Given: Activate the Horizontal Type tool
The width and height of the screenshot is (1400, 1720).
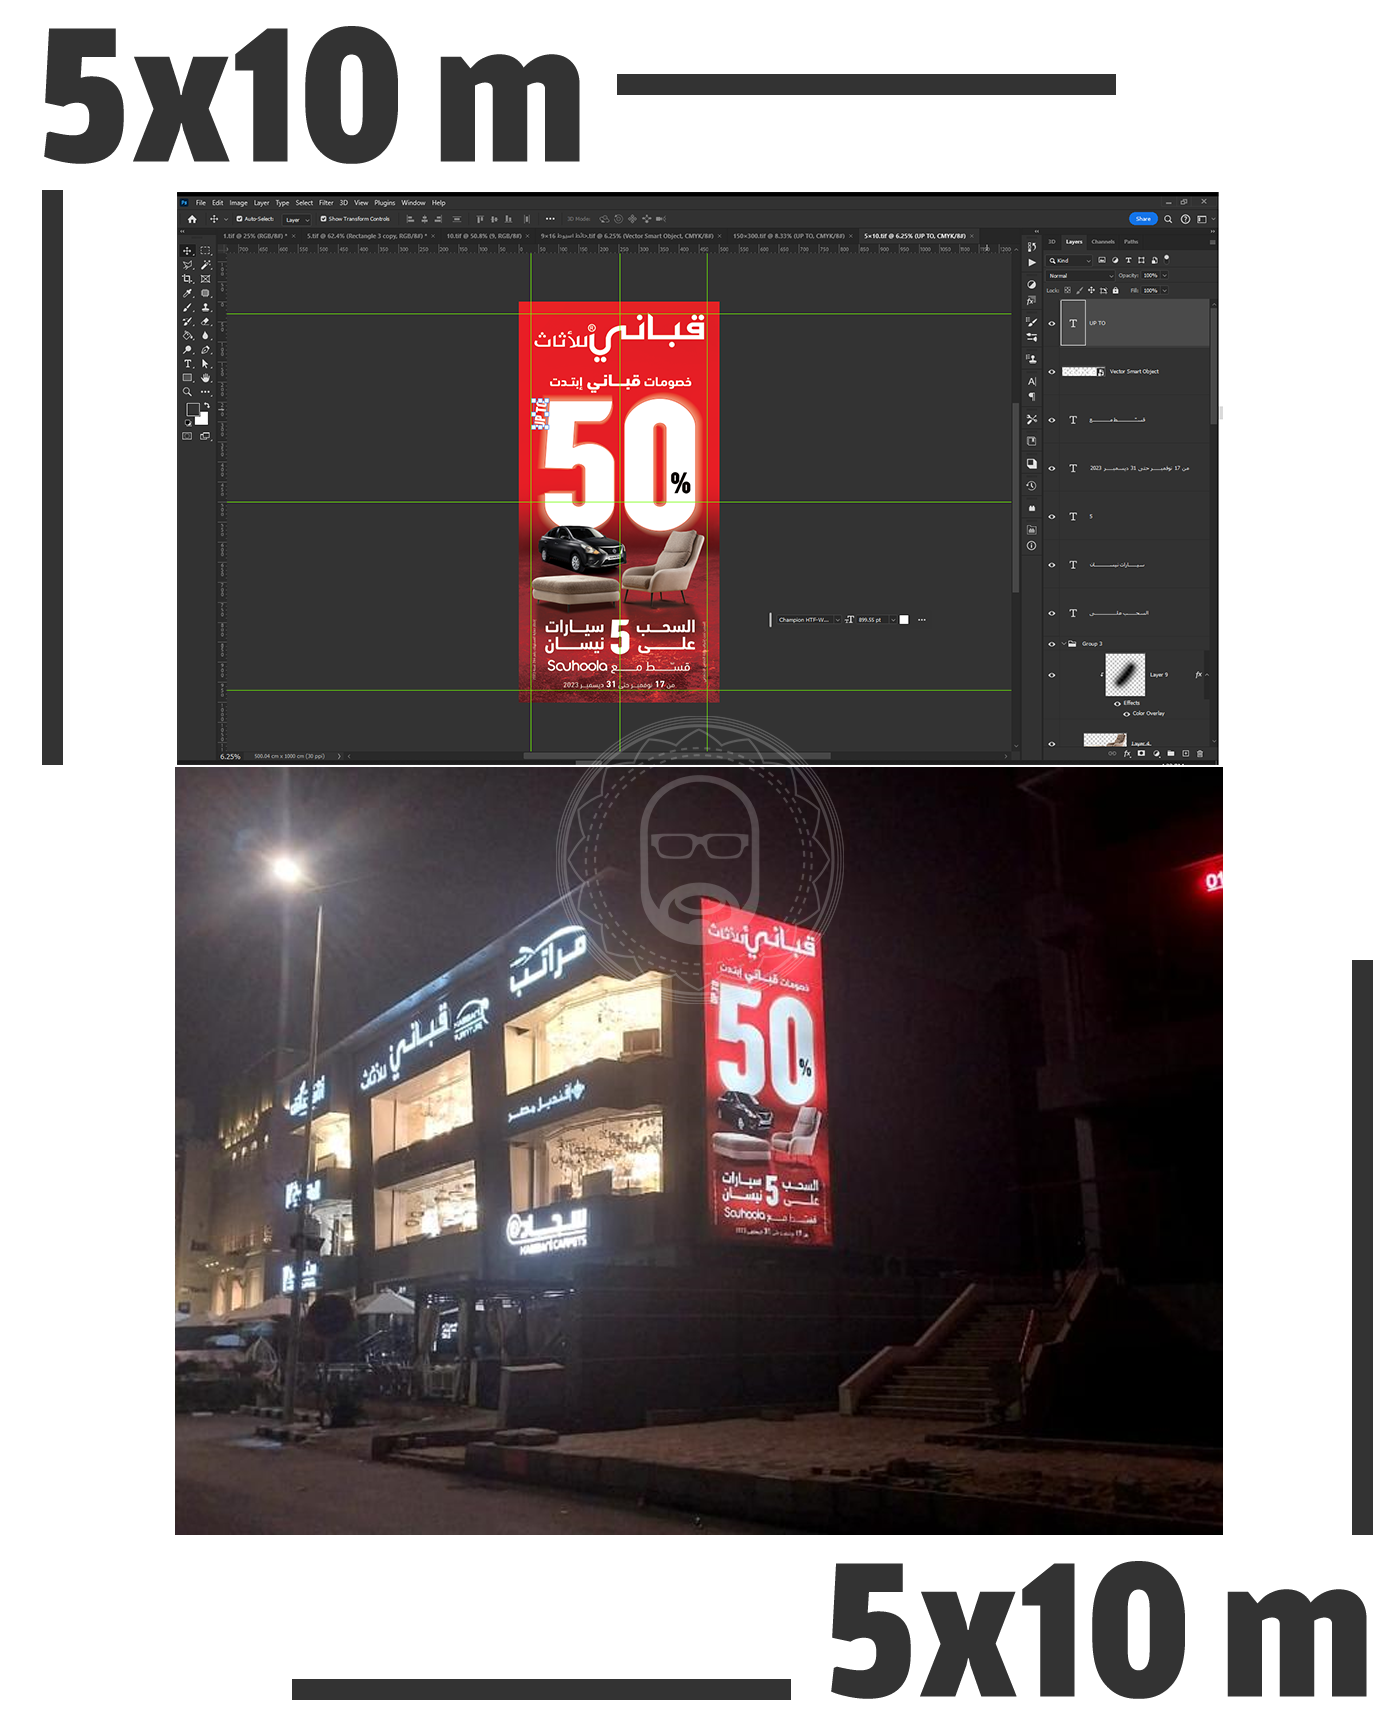Looking at the screenshot, I should coord(187,364).
